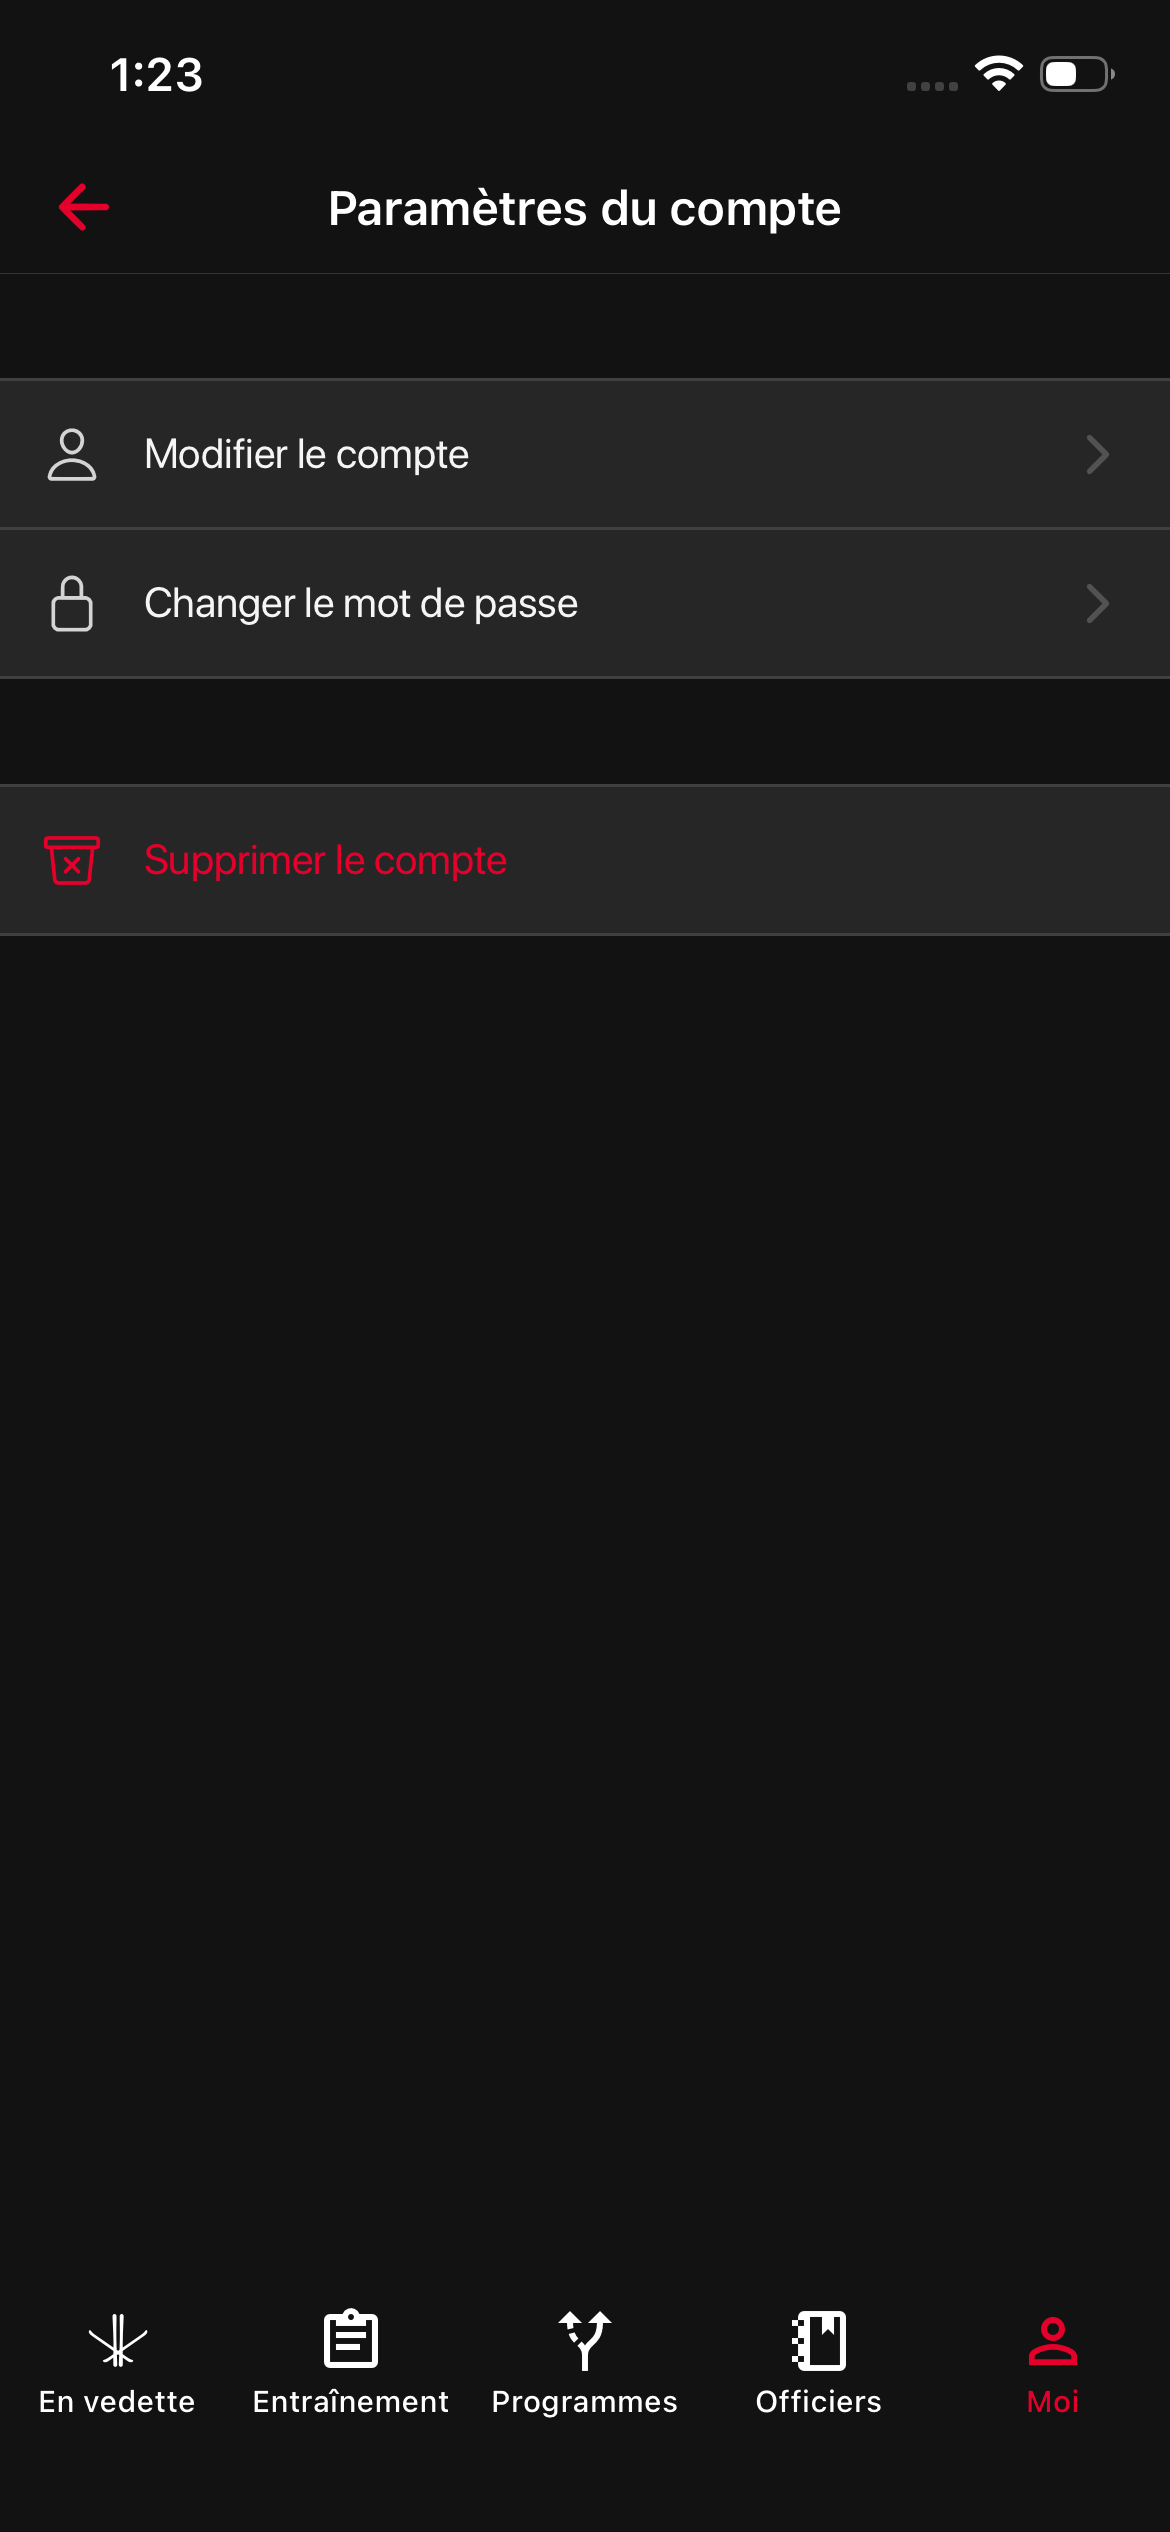
Task: Switch to the Entraînement tab label
Action: (x=351, y=2402)
